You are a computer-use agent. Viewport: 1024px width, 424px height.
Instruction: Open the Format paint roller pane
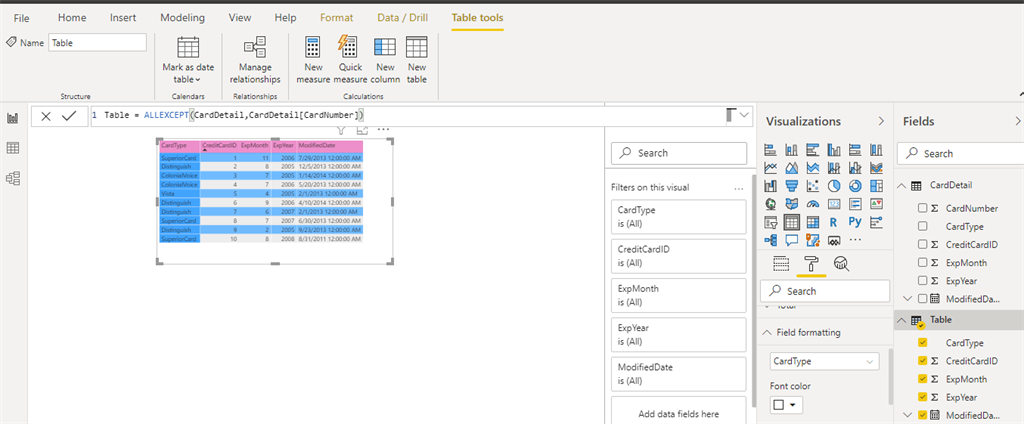coord(811,263)
